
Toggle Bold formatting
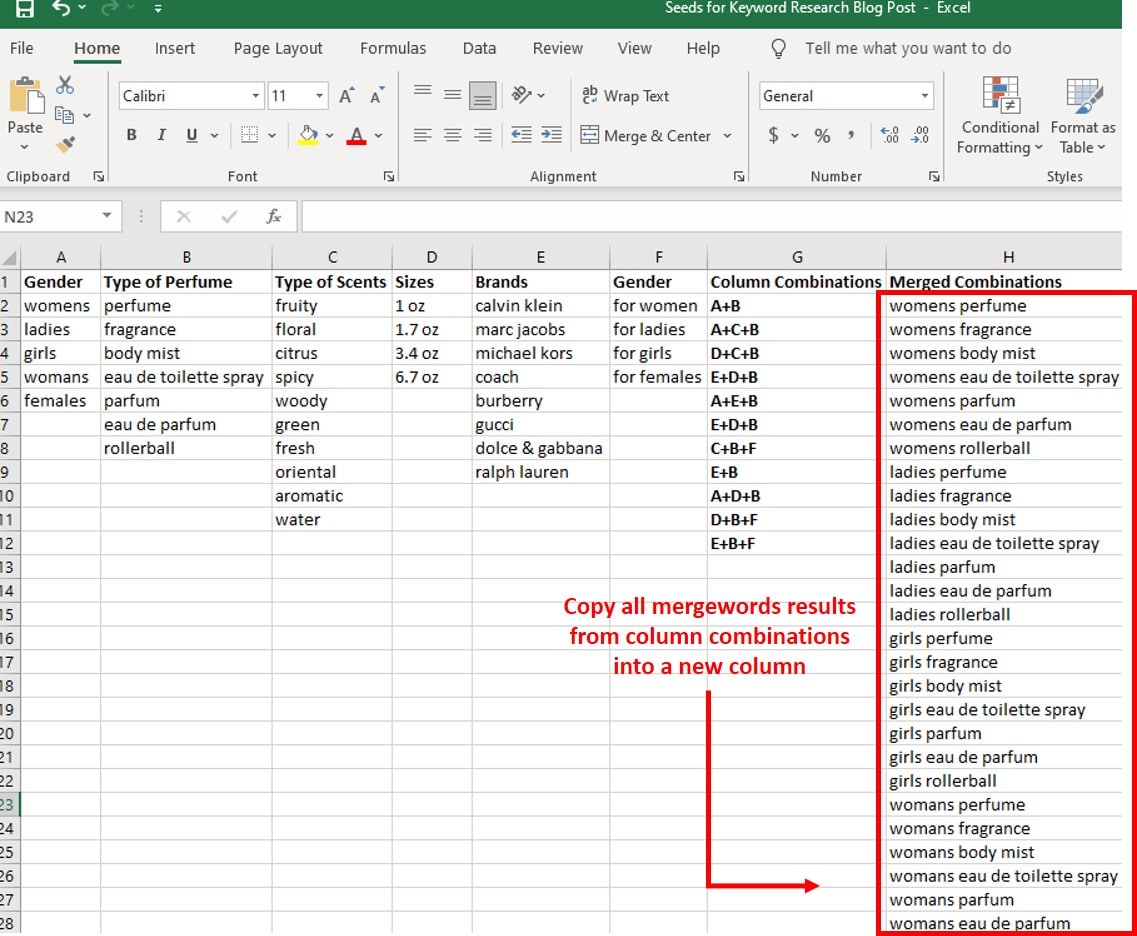point(131,135)
